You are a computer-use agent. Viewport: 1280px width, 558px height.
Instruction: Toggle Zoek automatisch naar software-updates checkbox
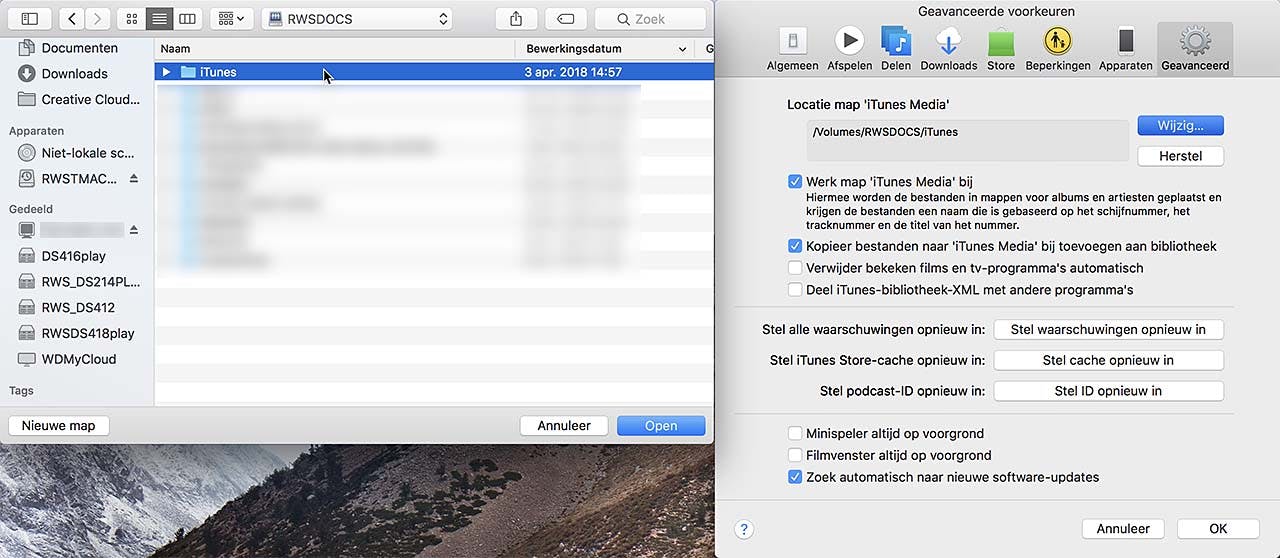point(795,477)
